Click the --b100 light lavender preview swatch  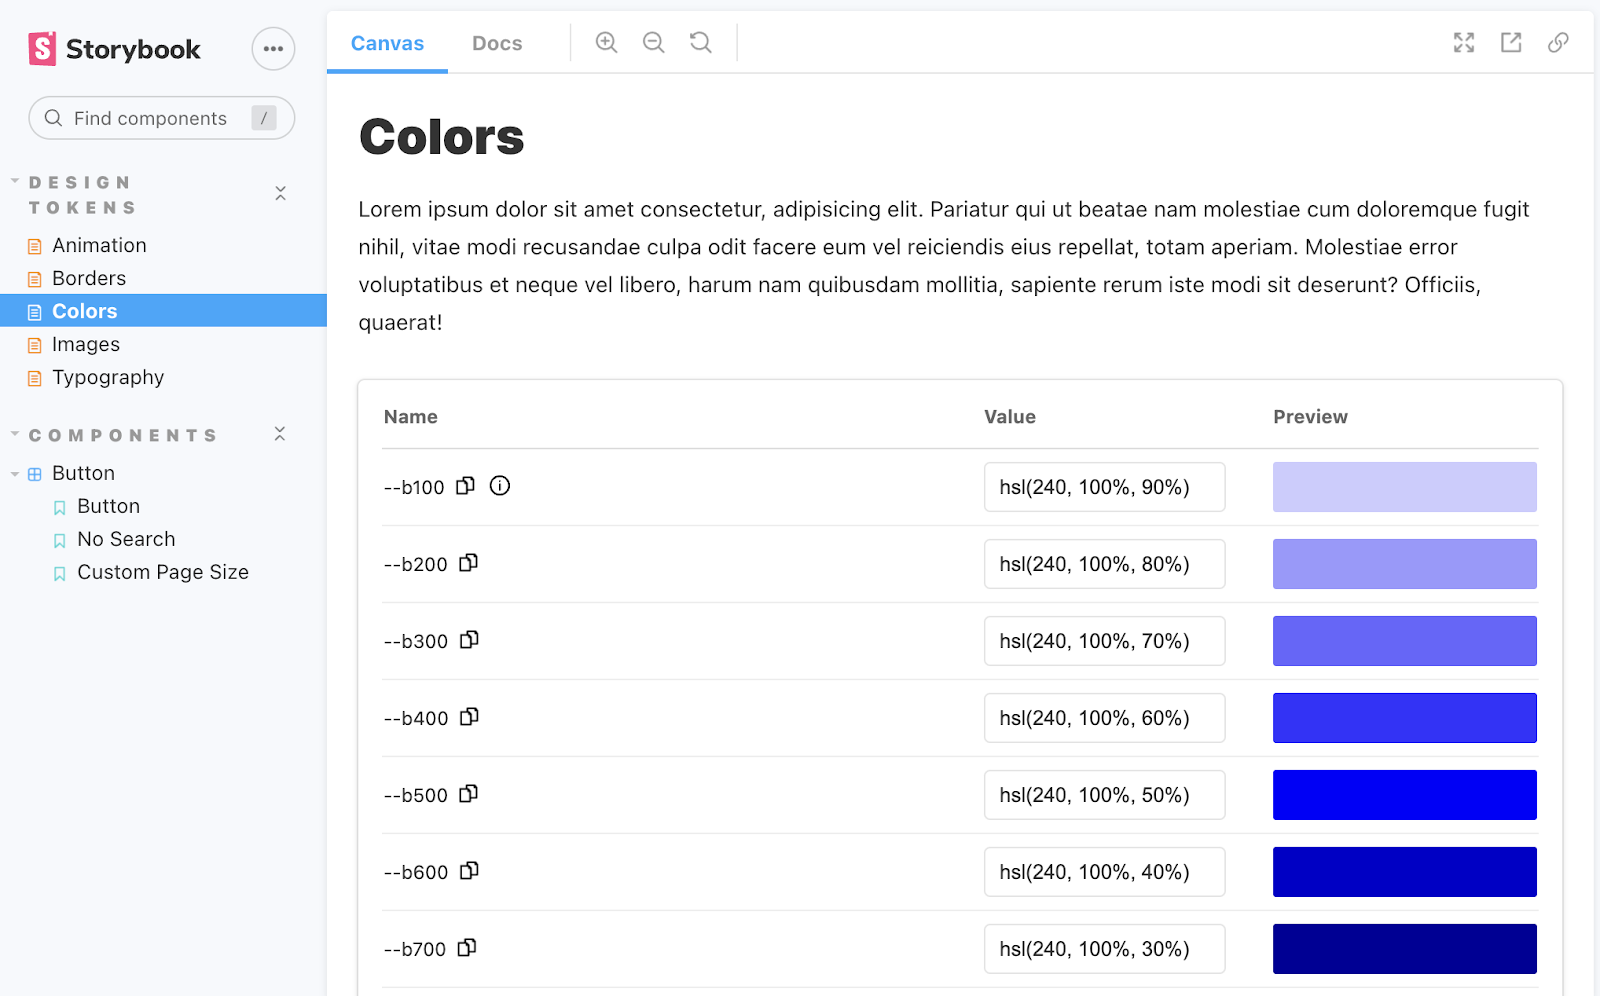point(1404,487)
